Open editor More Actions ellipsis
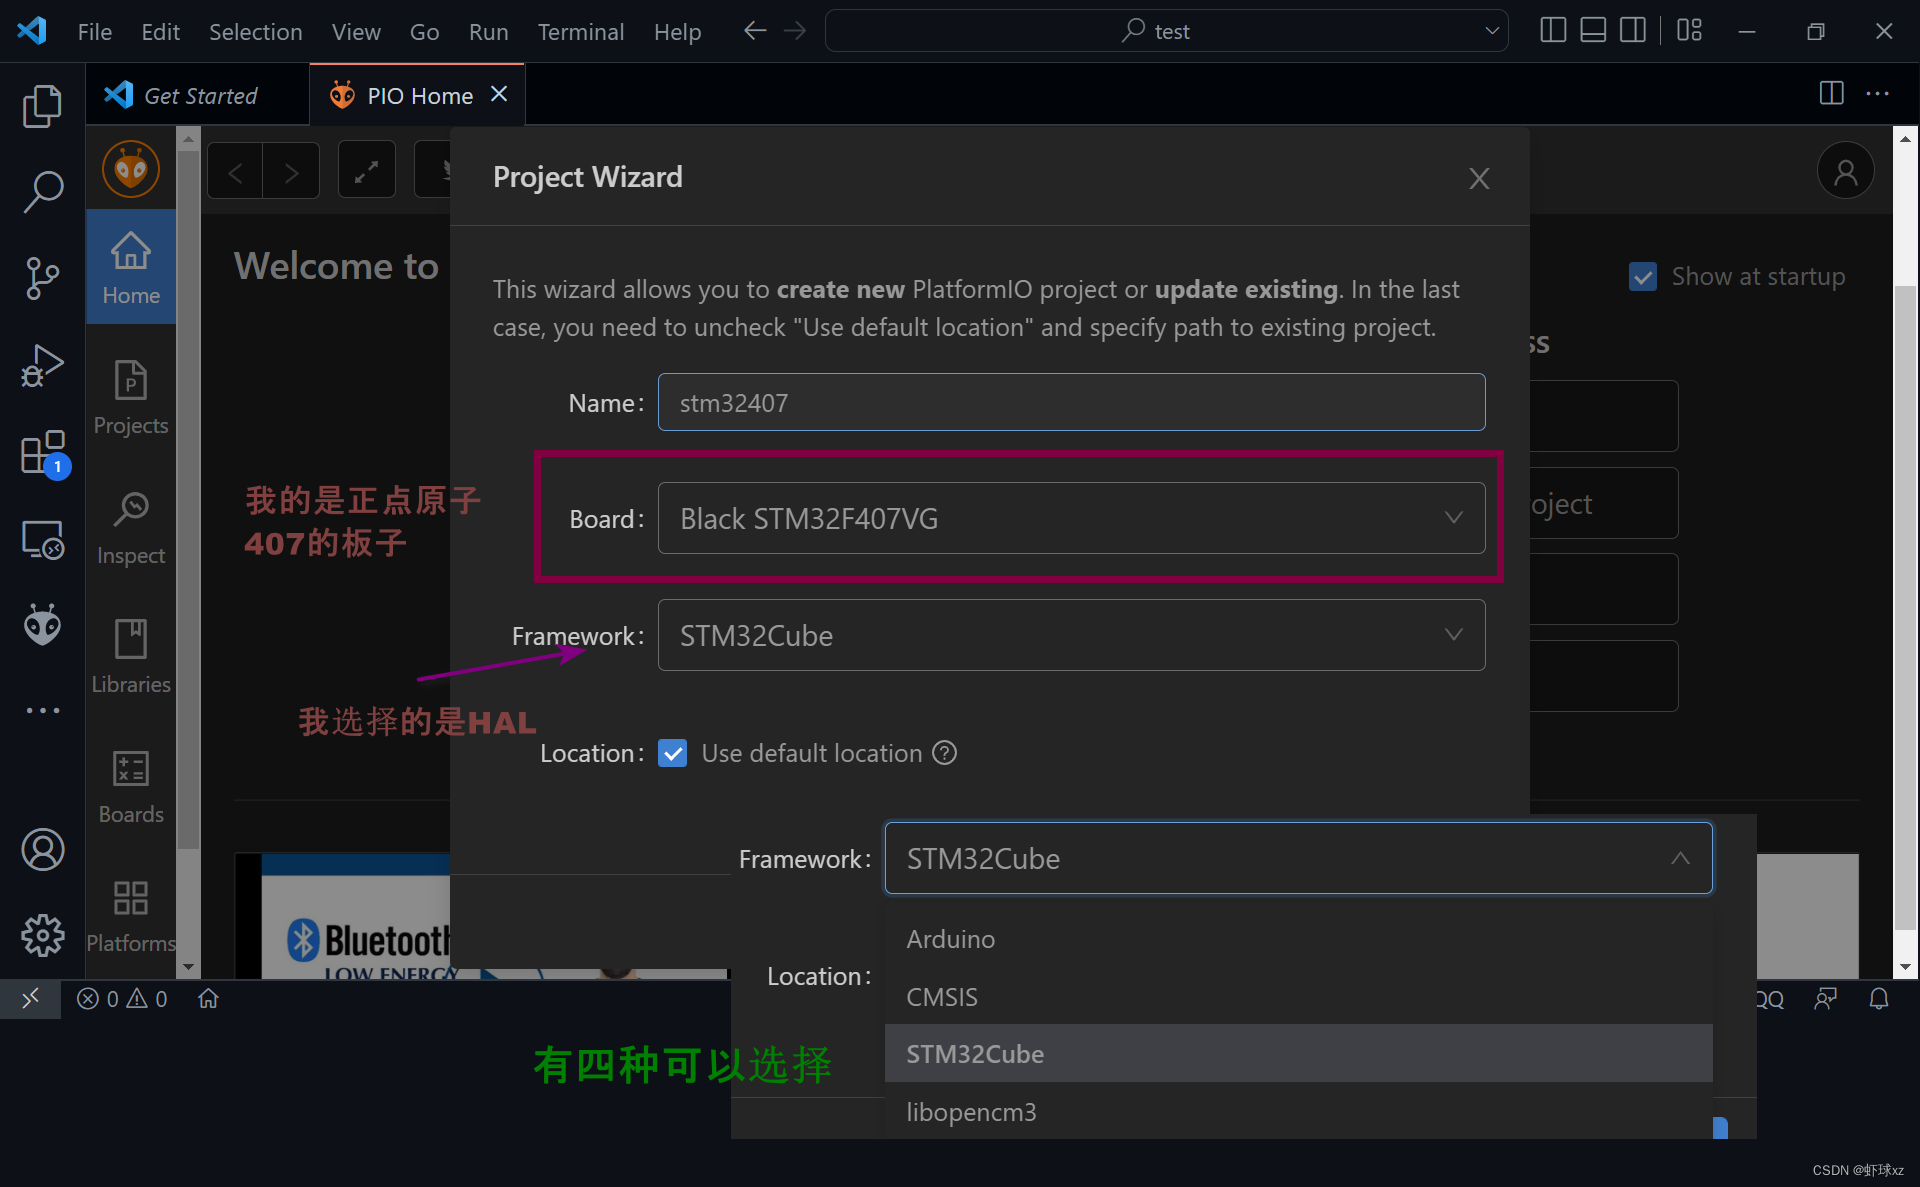This screenshot has width=1920, height=1187. pos(1877,93)
